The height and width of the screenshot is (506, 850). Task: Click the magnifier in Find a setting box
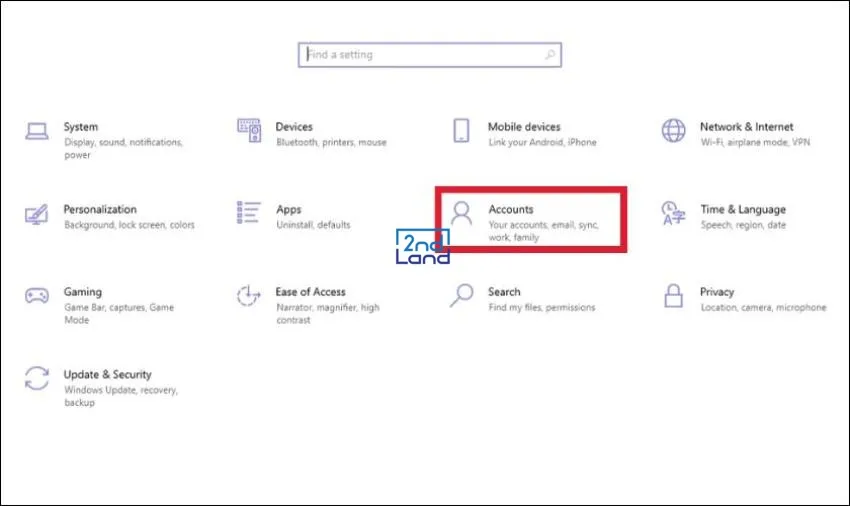pyautogui.click(x=550, y=54)
